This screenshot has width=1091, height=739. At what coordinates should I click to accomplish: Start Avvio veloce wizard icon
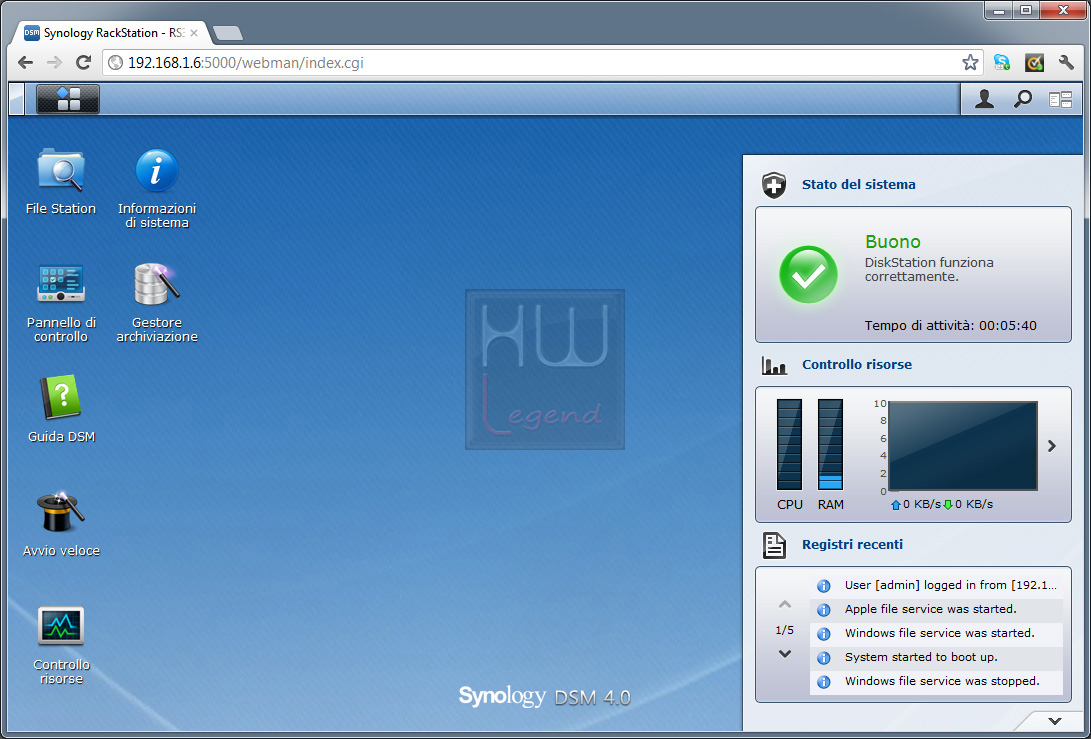point(61,523)
